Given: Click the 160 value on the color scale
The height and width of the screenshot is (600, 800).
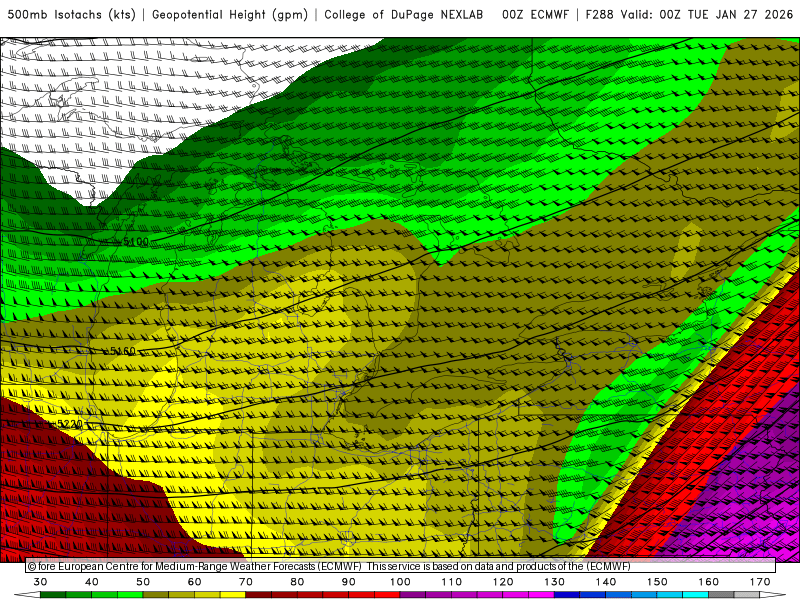Looking at the screenshot, I should tap(709, 582).
